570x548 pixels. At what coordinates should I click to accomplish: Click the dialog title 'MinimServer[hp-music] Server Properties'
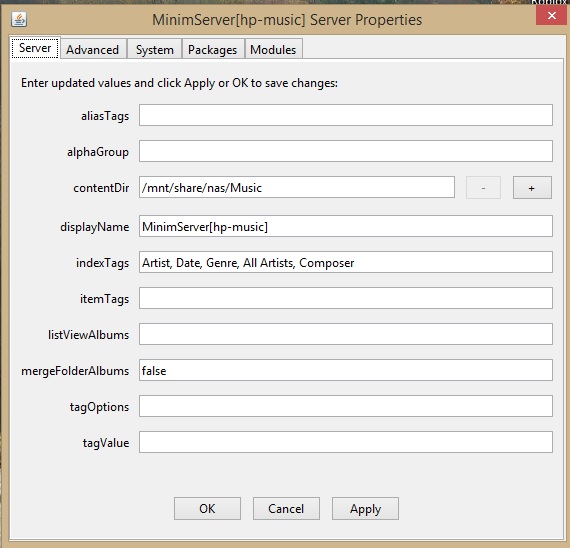pos(287,20)
